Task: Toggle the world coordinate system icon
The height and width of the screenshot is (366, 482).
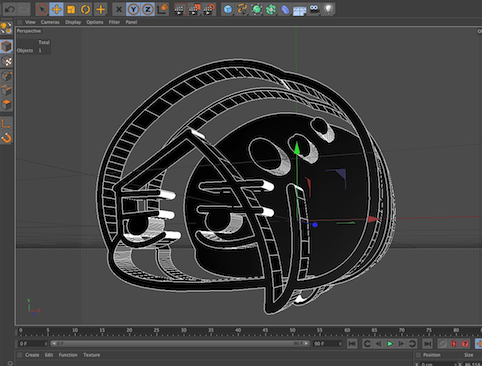Action: click(x=163, y=9)
